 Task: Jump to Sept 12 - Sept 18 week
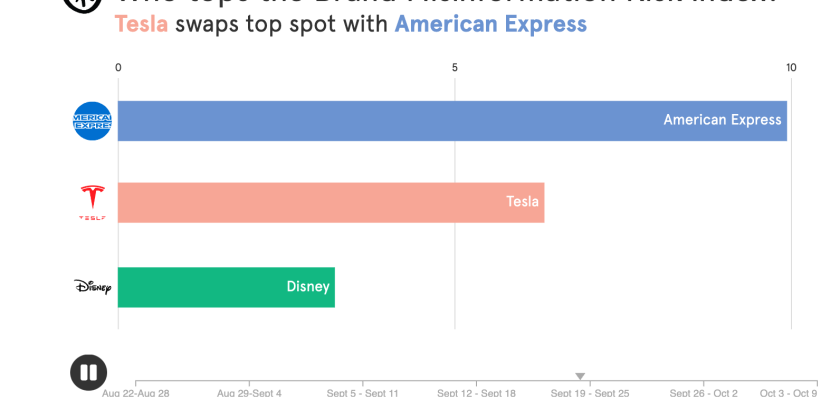tap(477, 393)
